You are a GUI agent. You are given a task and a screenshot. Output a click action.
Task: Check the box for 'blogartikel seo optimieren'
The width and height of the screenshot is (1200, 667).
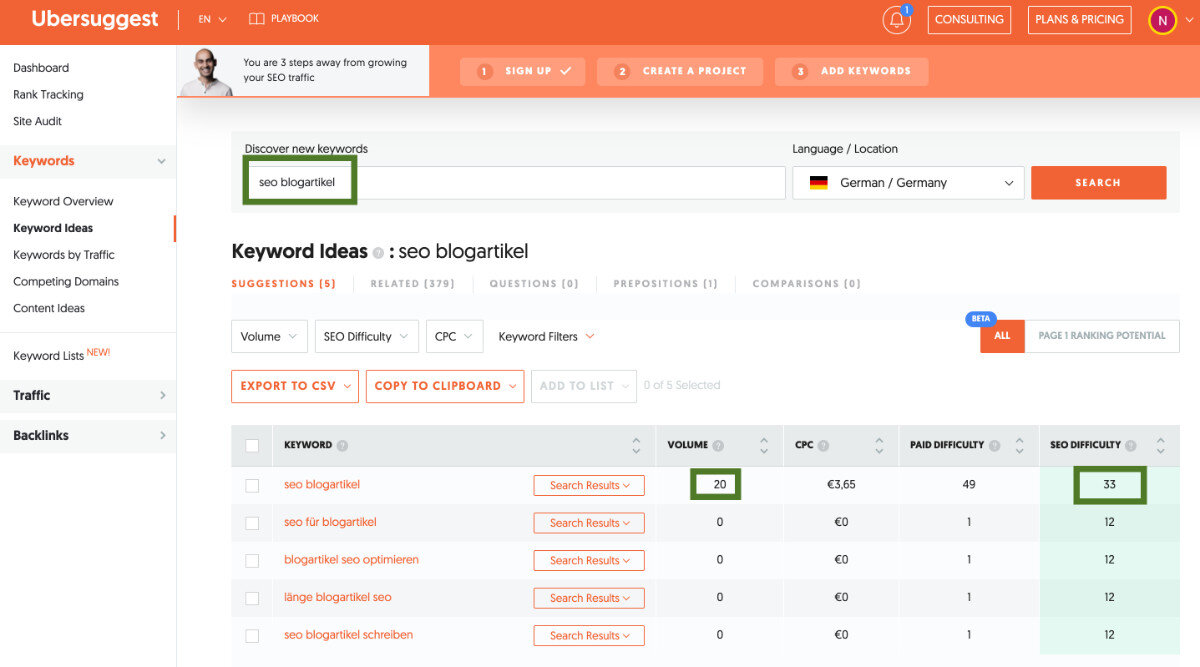coord(252,560)
